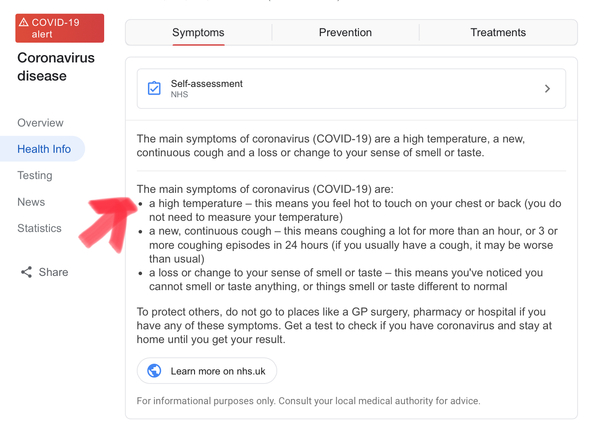Click Learn more on nhs.uk button
Screen dimensions: 600x430
207,371
